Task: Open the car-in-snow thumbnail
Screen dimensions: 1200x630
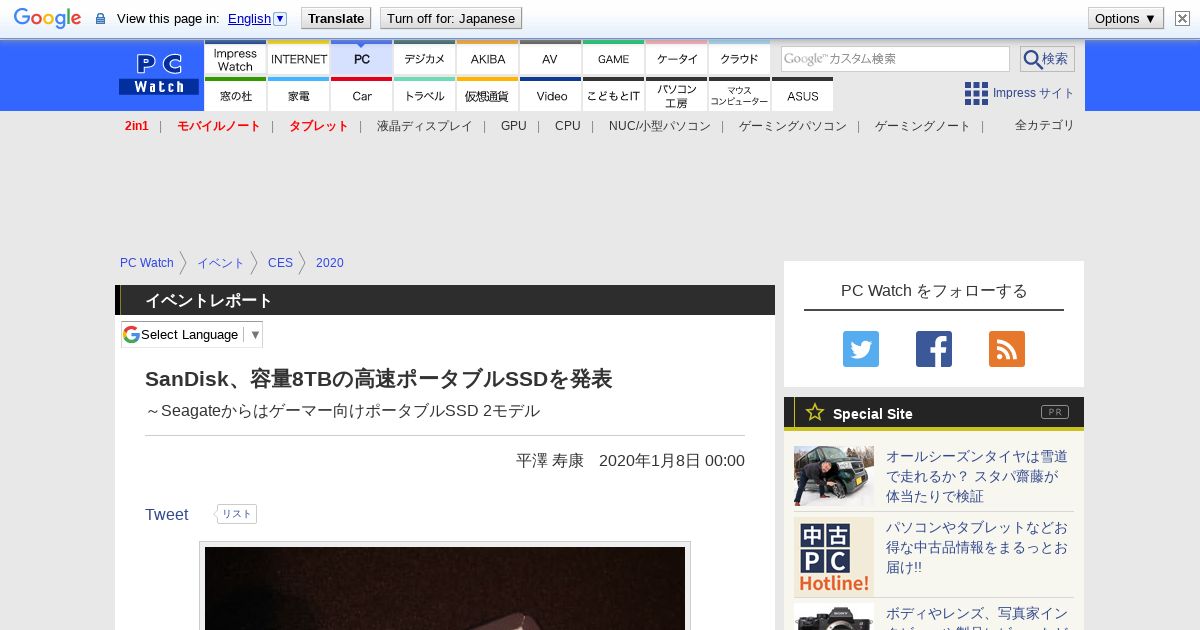Action: 834,476
